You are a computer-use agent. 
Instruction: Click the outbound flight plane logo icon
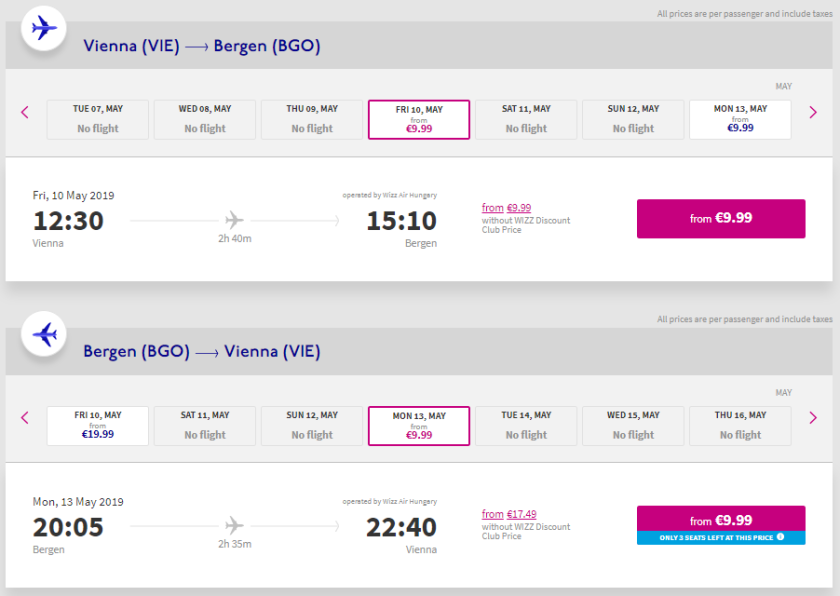click(44, 28)
